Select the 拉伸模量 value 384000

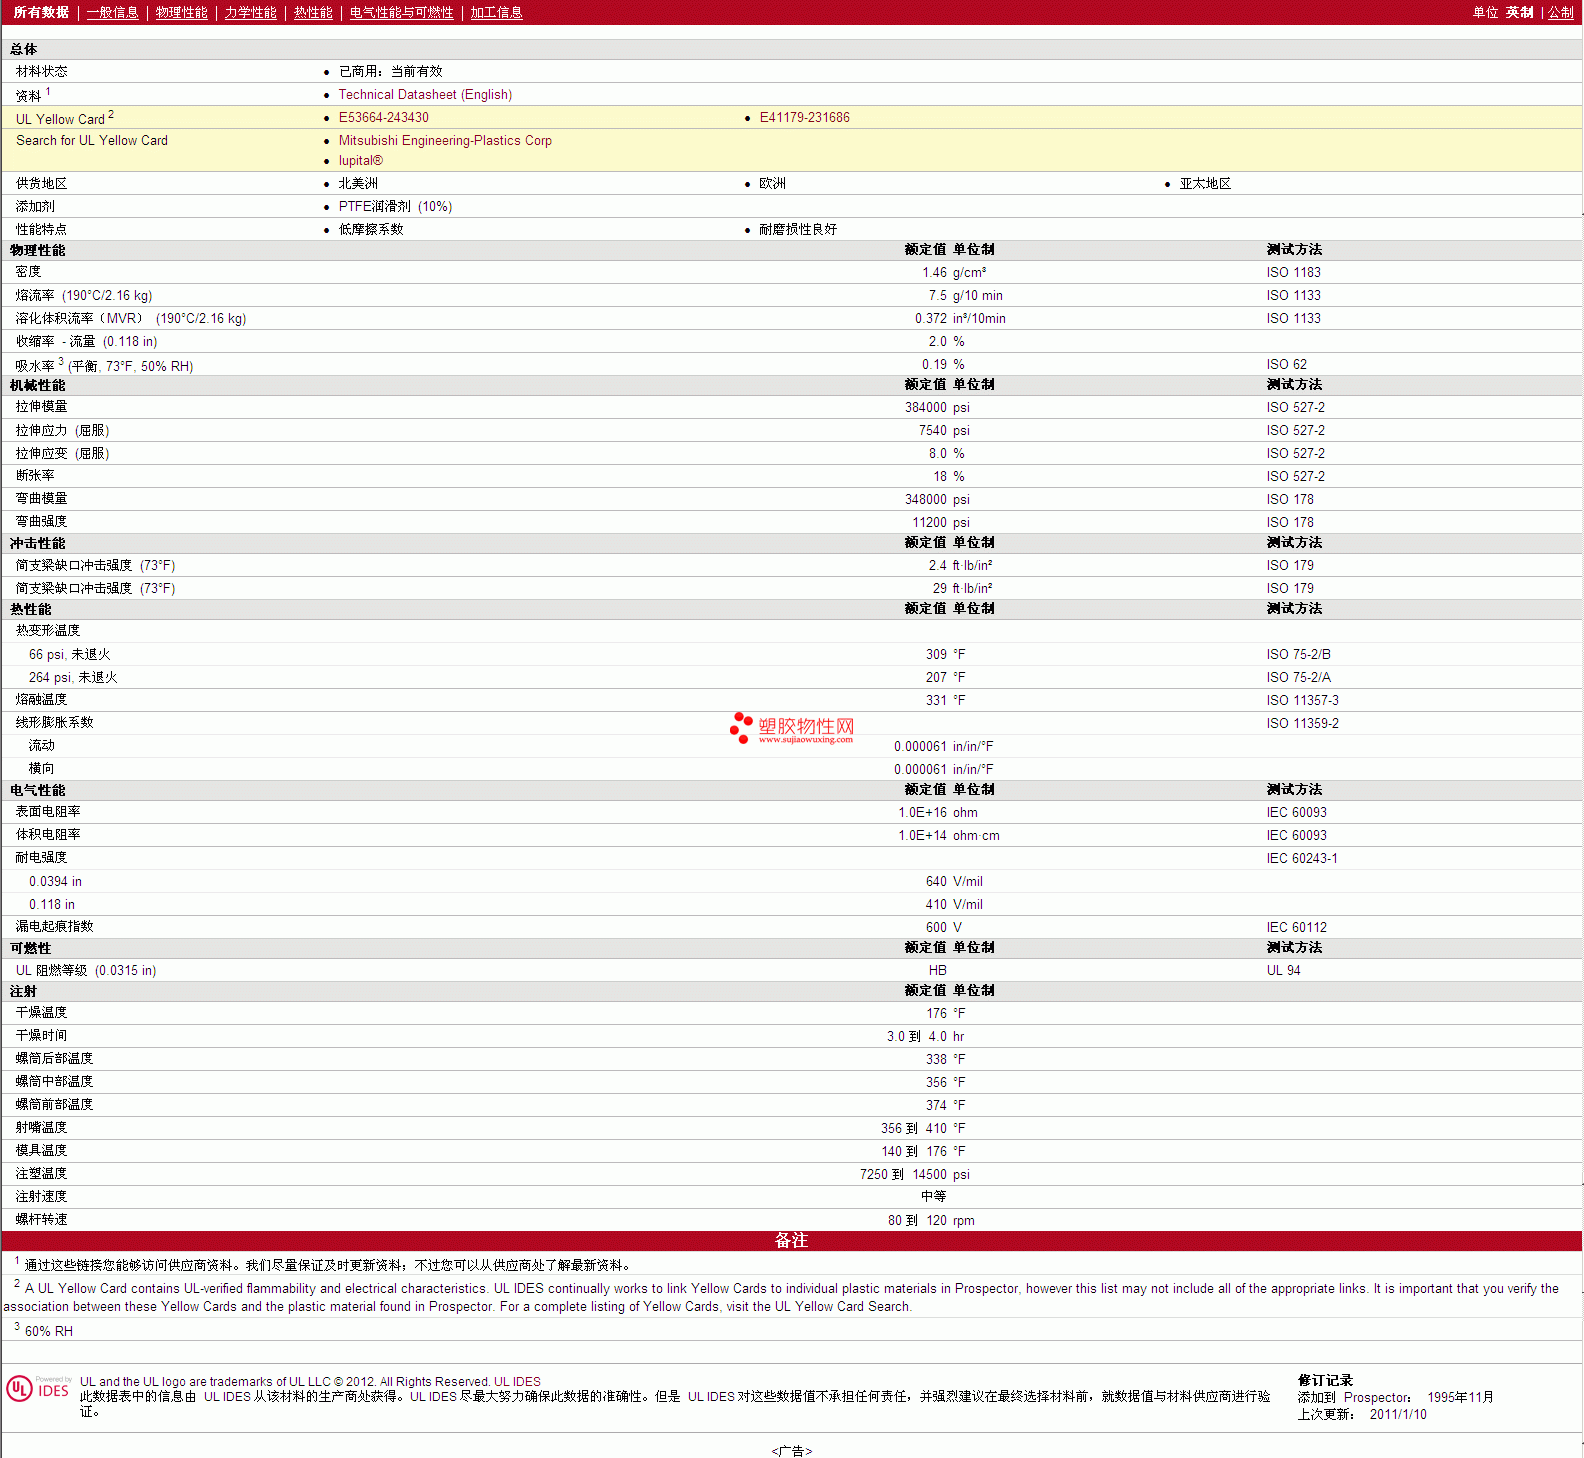pos(926,407)
